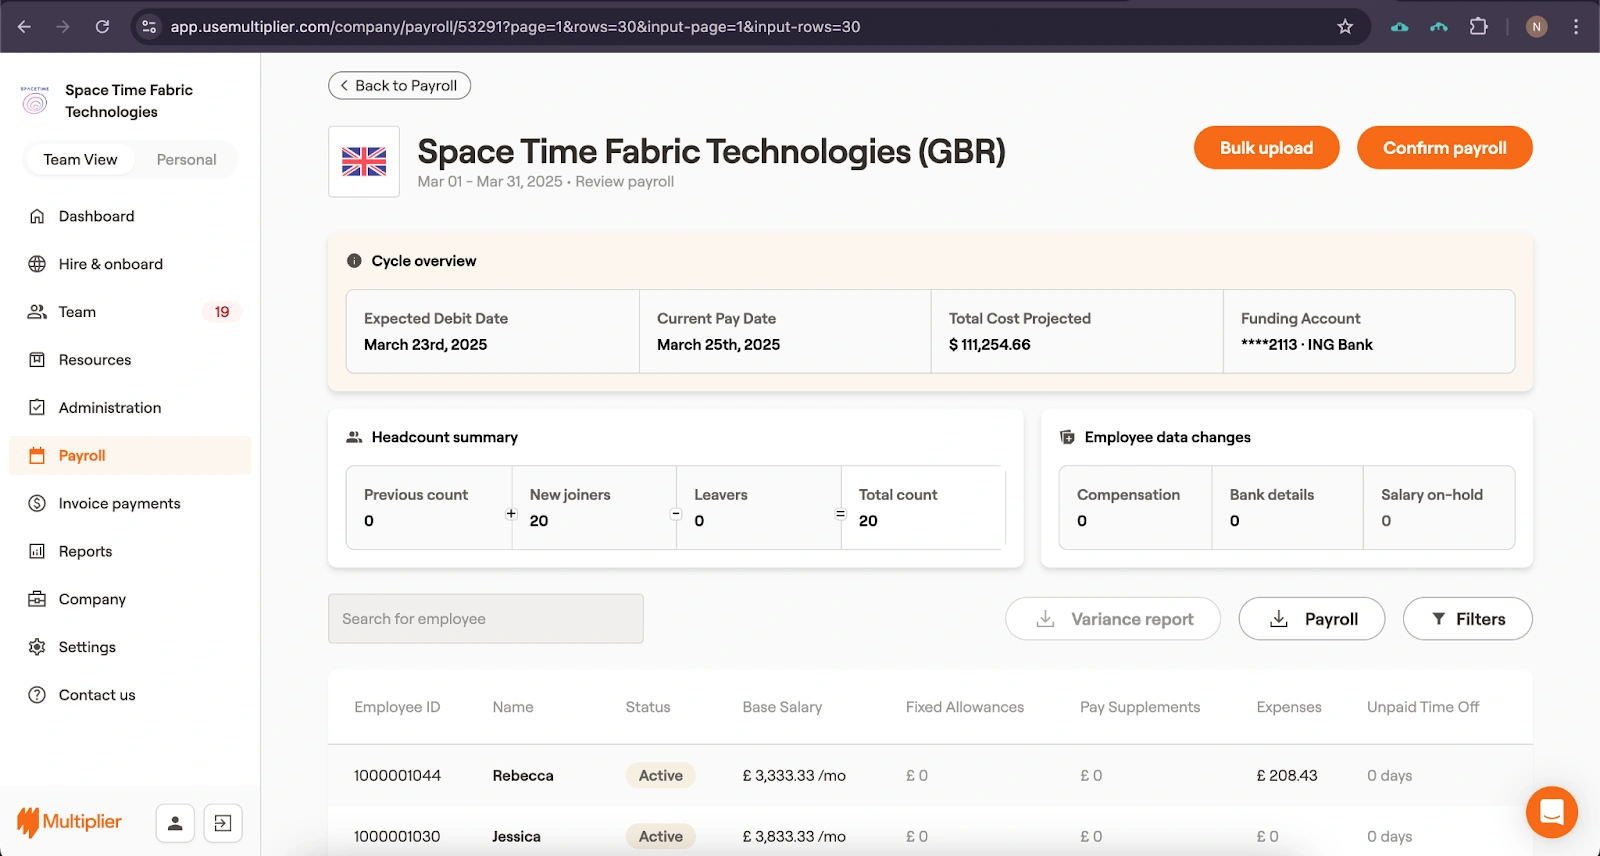Click the Team people icon
Image resolution: width=1600 pixels, height=856 pixels.
[x=37, y=312]
